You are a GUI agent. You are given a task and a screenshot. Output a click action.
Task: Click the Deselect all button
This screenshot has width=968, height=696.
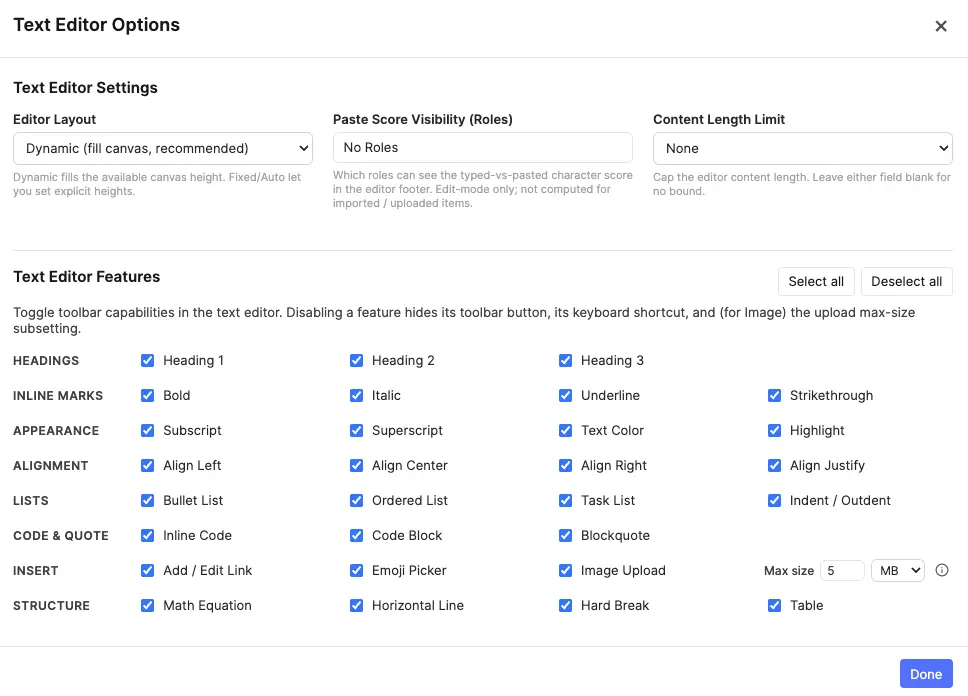pyautogui.click(x=906, y=282)
